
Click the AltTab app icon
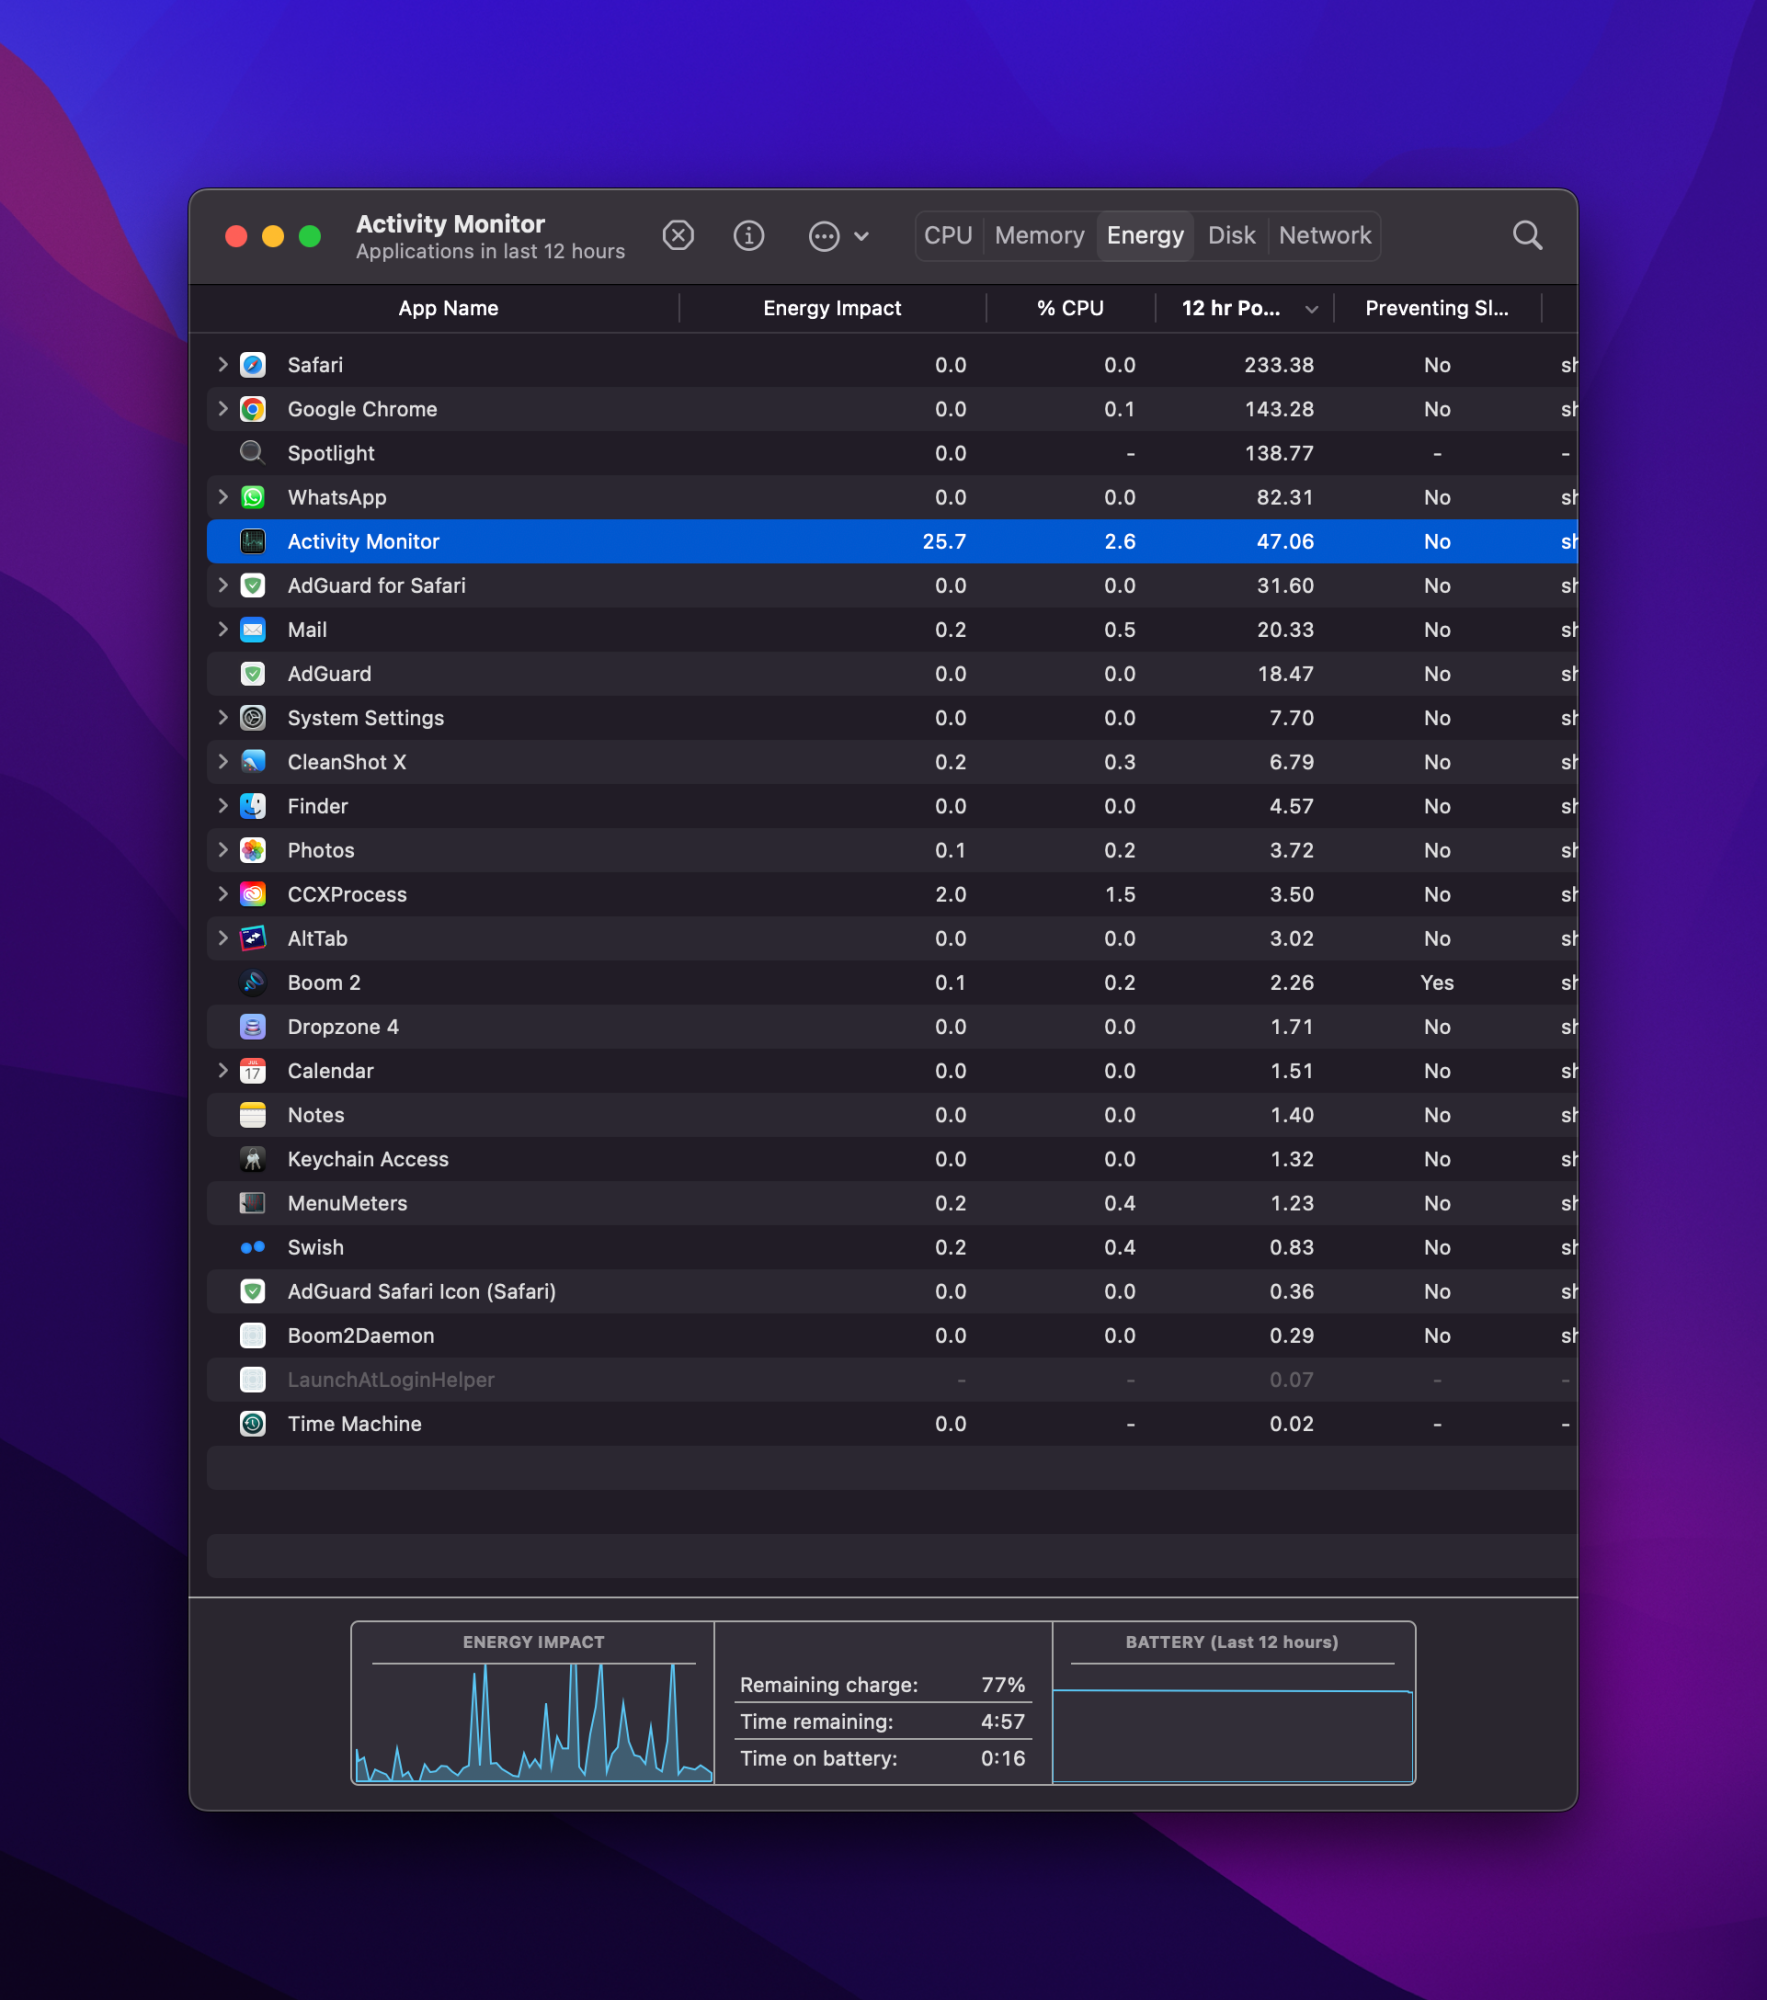(253, 938)
